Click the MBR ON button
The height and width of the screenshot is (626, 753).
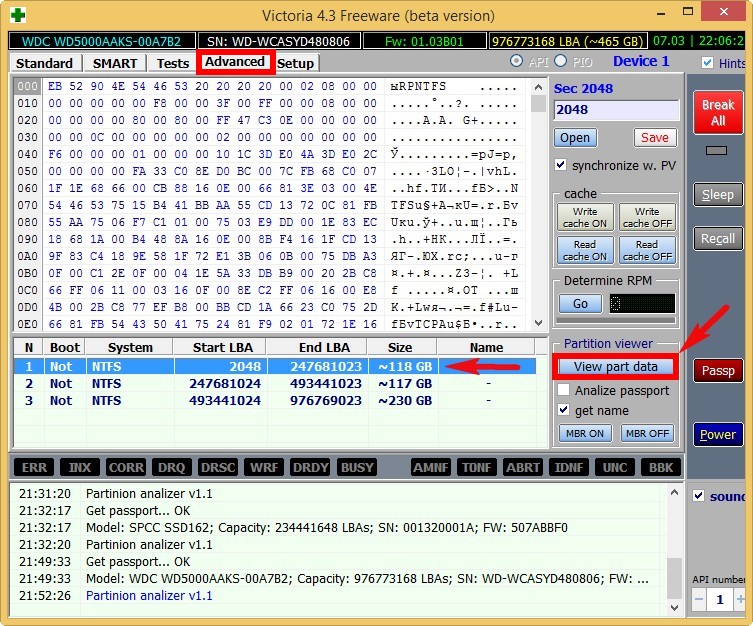pyautogui.click(x=584, y=433)
